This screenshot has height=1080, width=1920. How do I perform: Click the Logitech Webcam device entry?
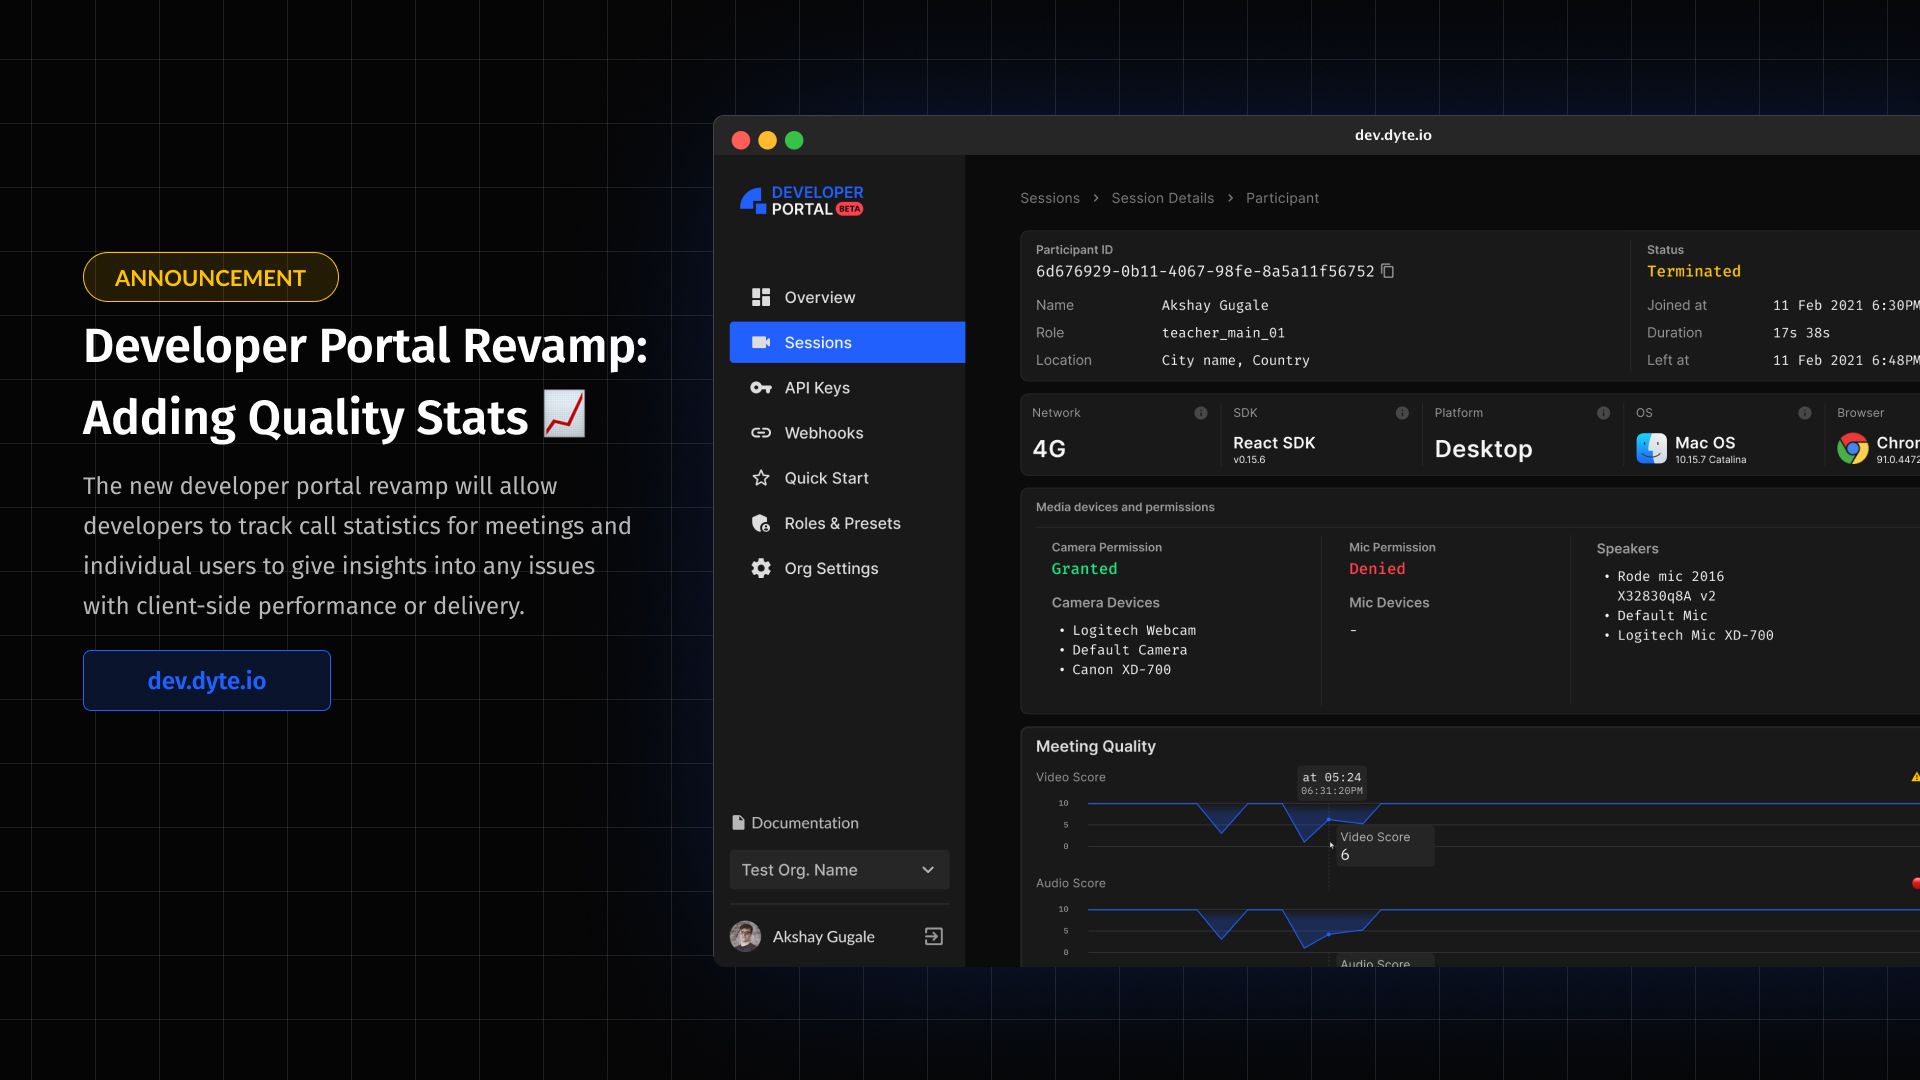coord(1134,630)
